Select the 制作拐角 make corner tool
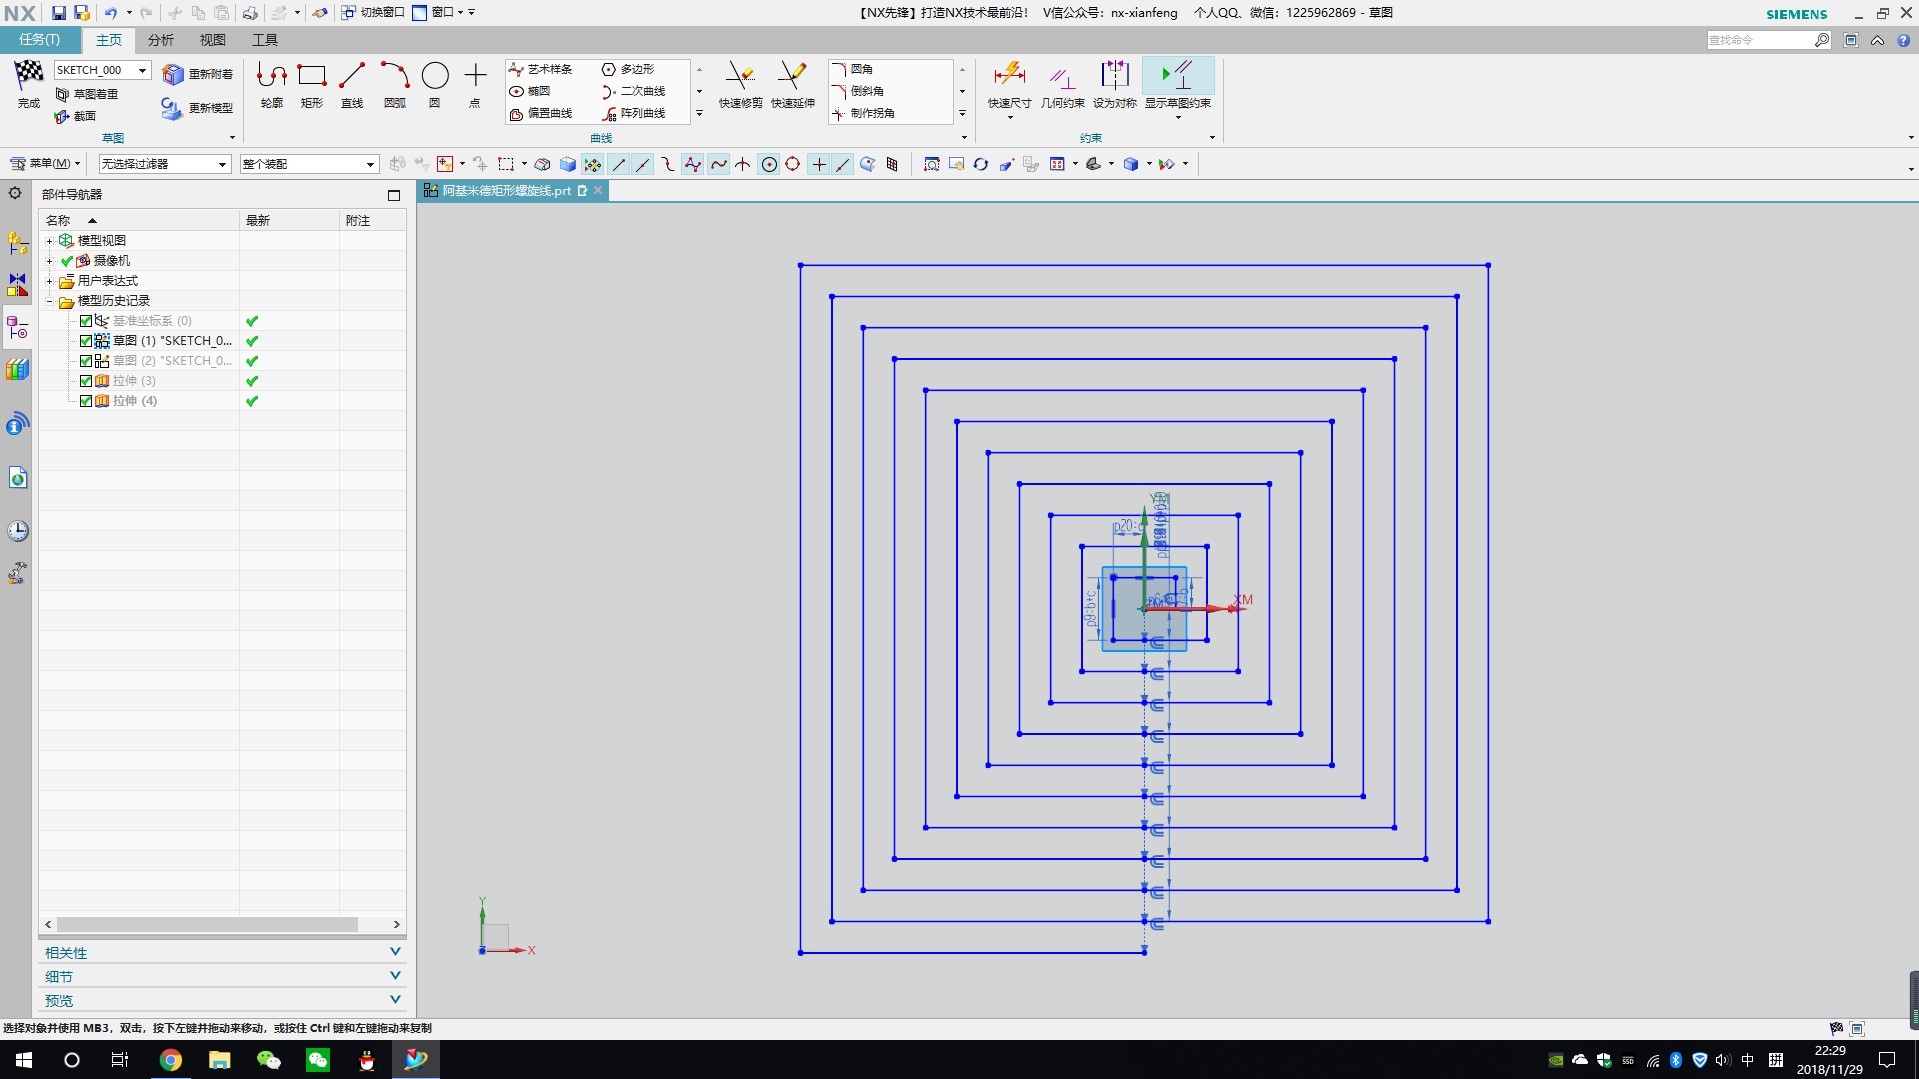Viewport: 1919px width, 1079px height. [x=864, y=113]
